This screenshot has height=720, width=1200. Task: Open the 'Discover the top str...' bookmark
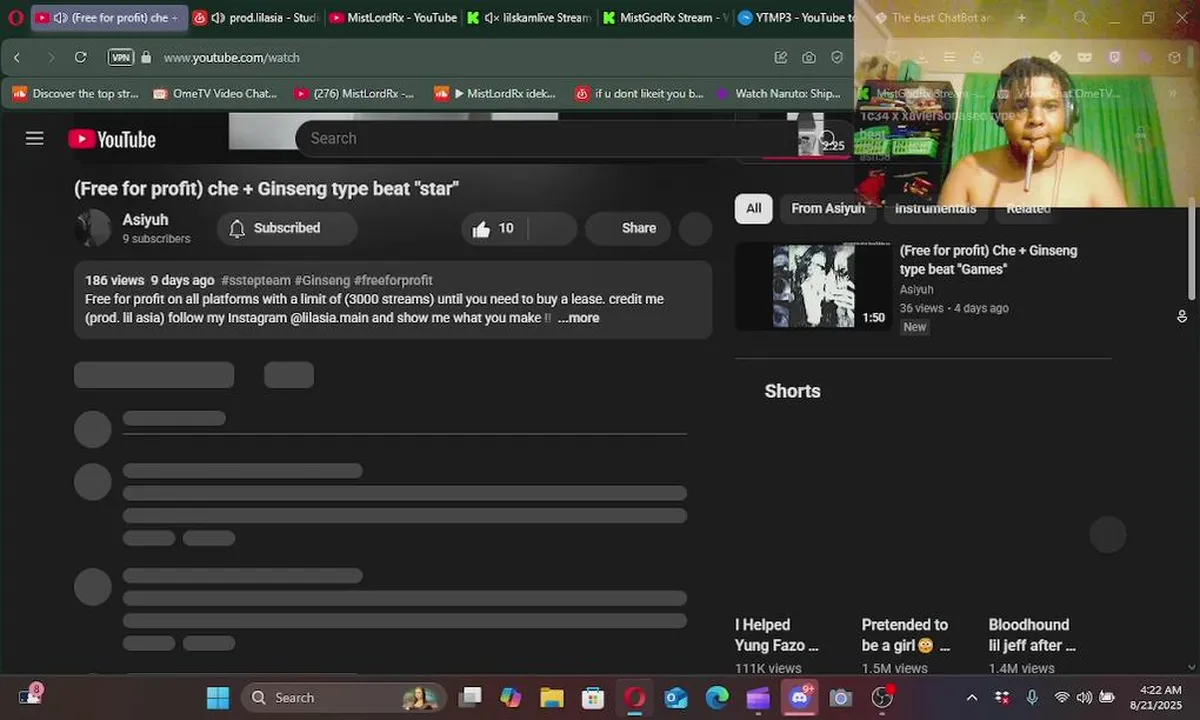tap(76, 93)
